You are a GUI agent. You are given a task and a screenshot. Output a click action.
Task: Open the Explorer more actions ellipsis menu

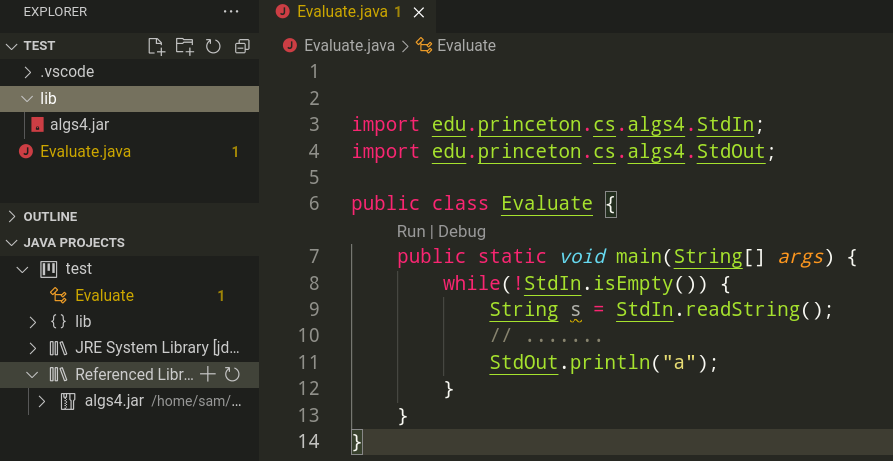coord(231,11)
